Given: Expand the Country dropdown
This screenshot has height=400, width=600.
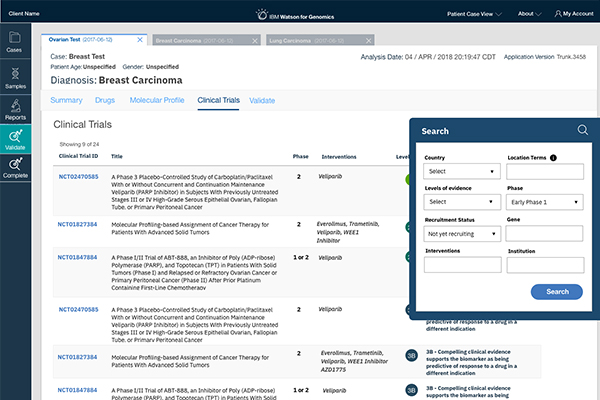Looking at the screenshot, I should pyautogui.click(x=461, y=172).
